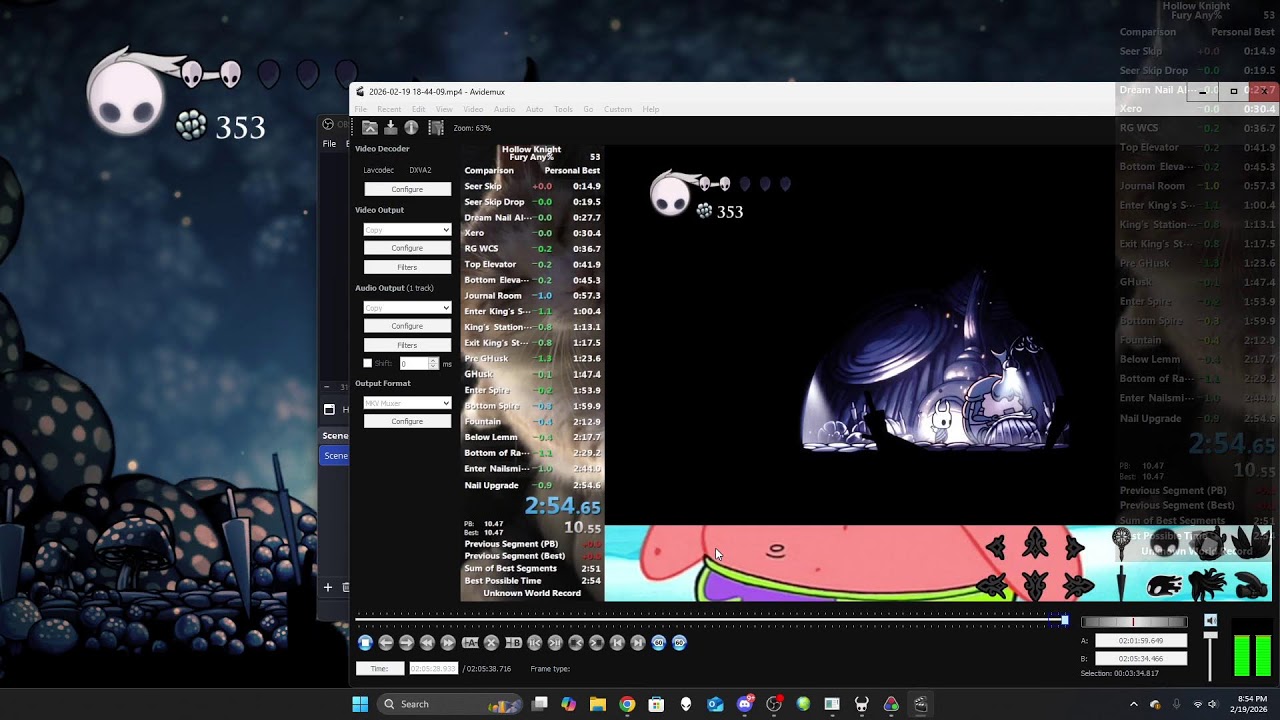Open the Tools menu
Viewport: 1280px width, 720px height.
[563, 109]
